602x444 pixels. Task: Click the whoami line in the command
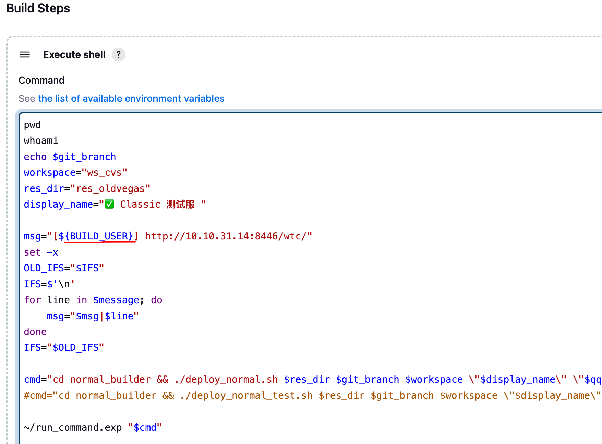tap(41, 141)
